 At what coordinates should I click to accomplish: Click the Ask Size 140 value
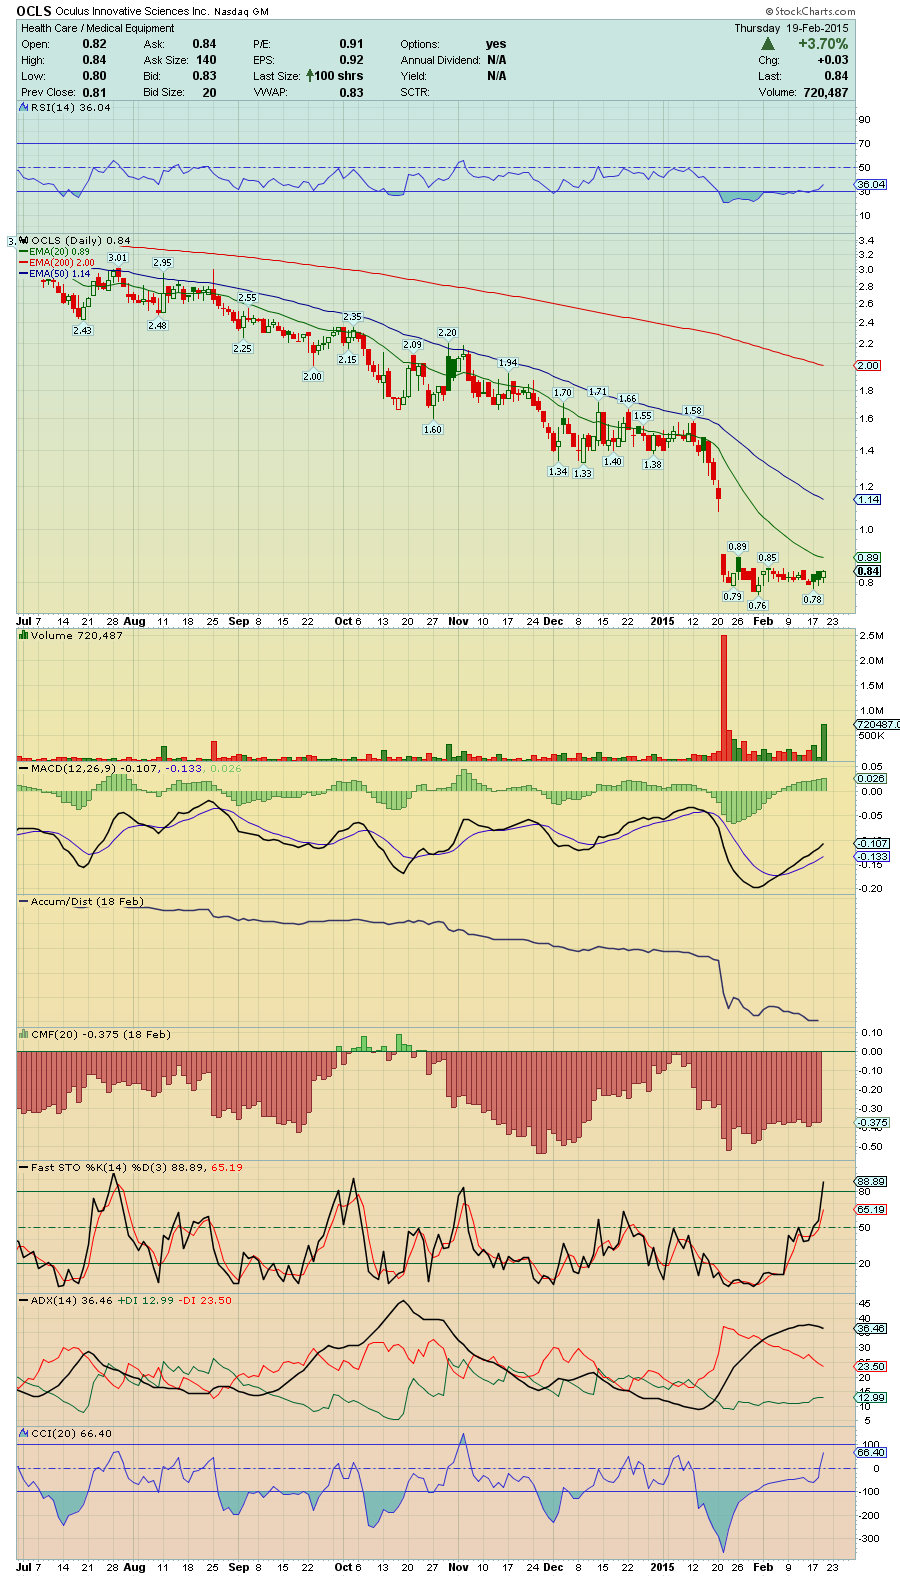205,60
